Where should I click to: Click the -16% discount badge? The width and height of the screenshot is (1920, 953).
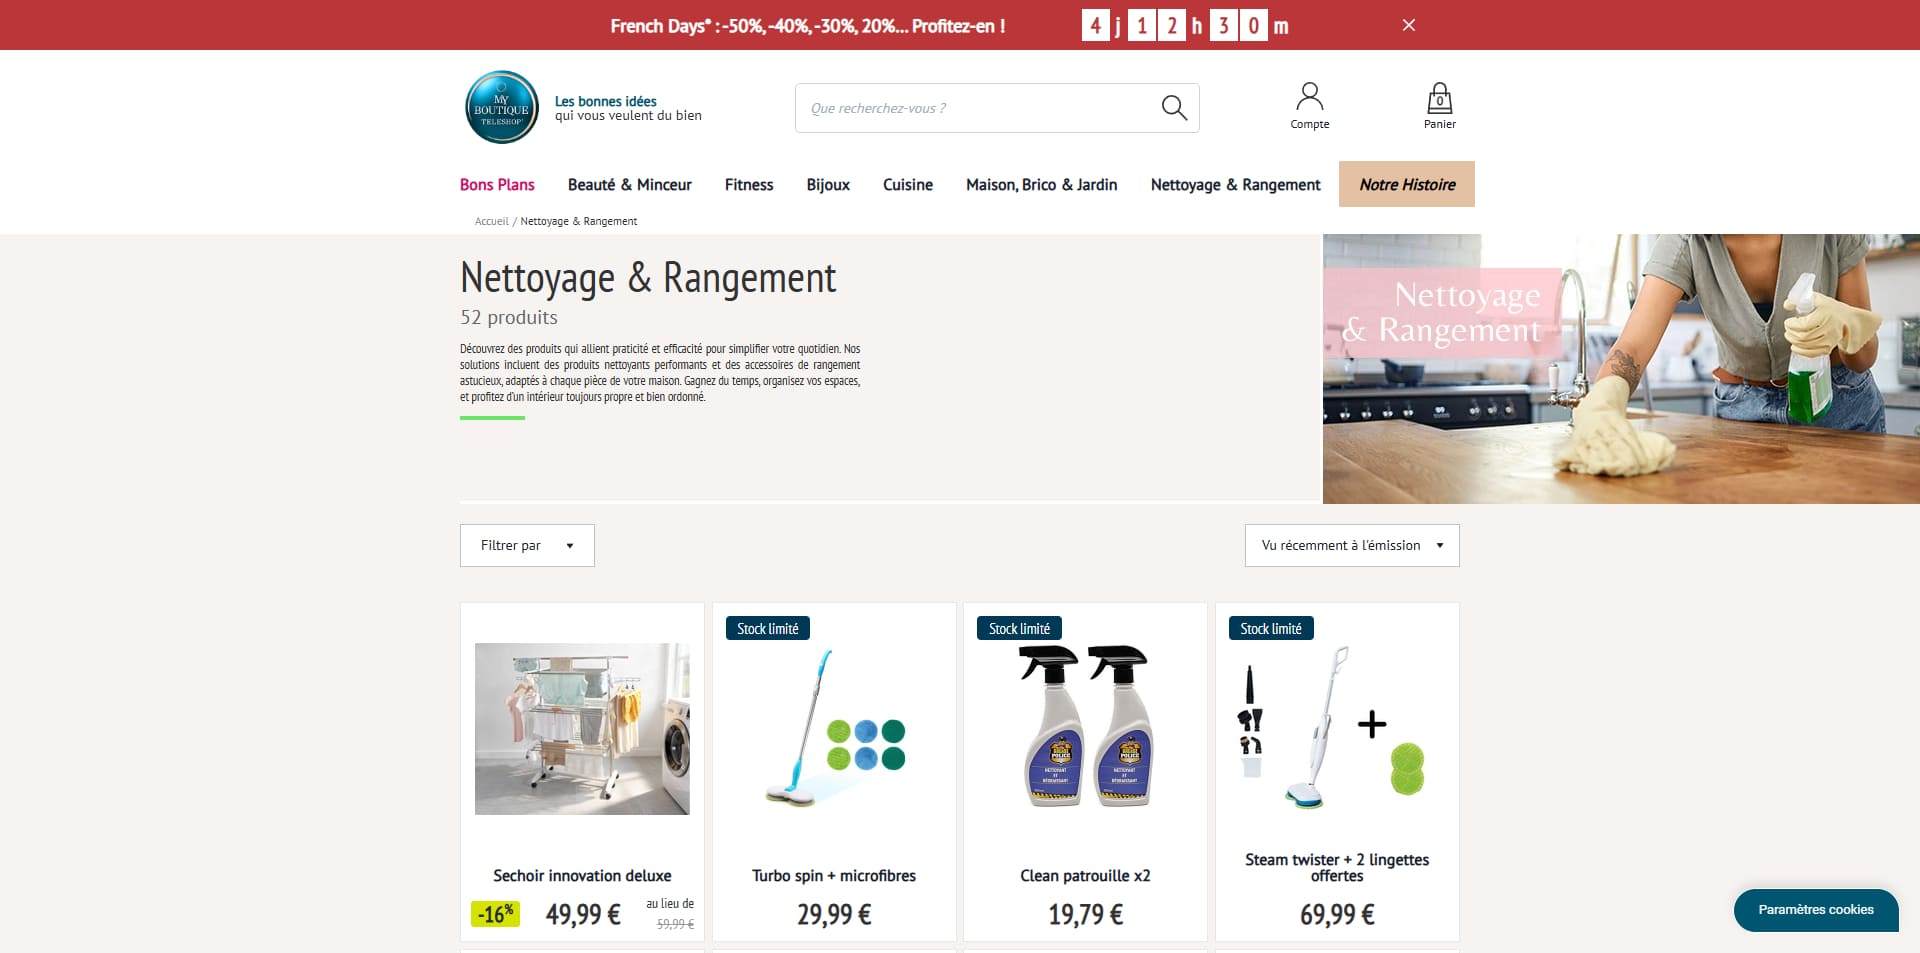coord(495,914)
